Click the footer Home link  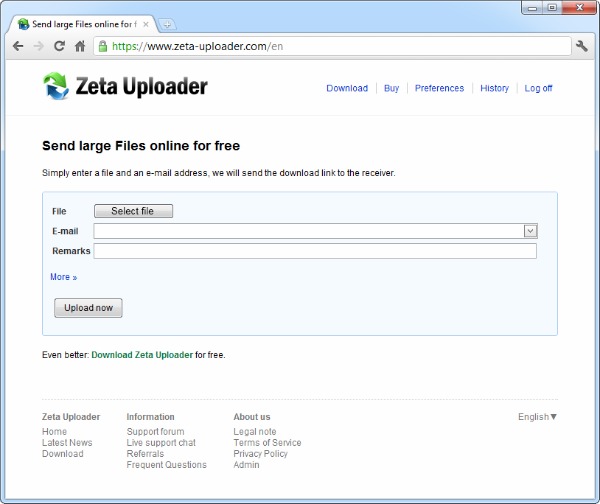tap(54, 432)
